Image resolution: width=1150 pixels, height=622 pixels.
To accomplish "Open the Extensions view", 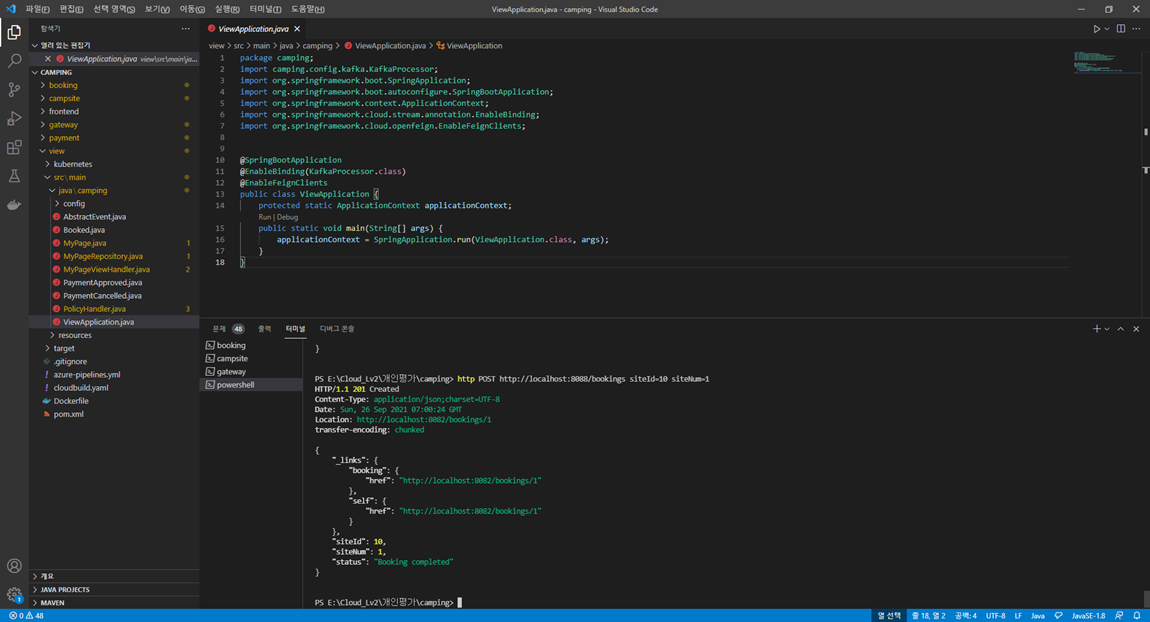I will [x=14, y=147].
